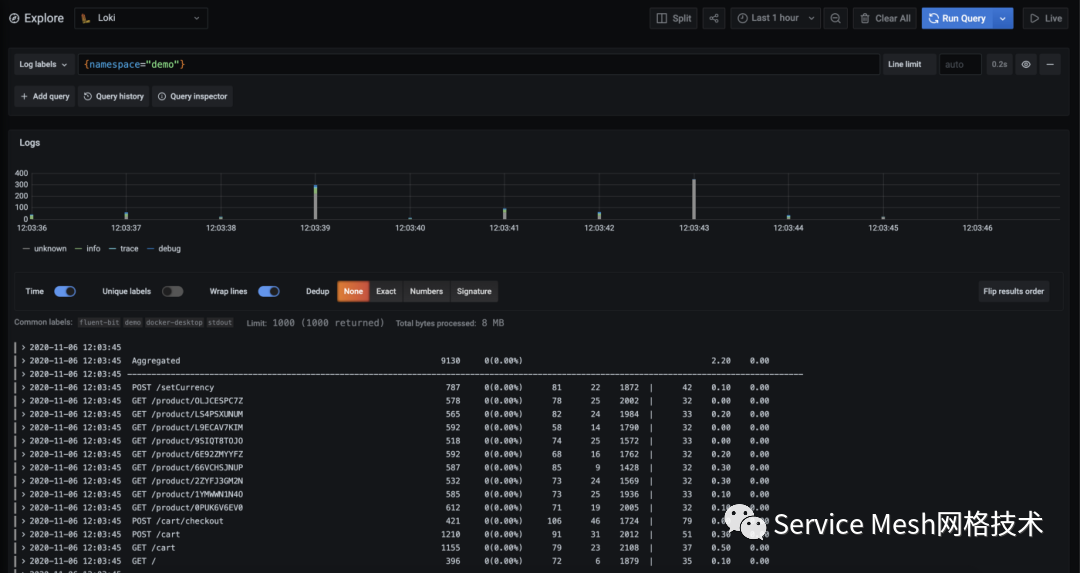Image resolution: width=1080 pixels, height=573 pixels.
Task: Remove the query with minus icon
Action: (1050, 64)
